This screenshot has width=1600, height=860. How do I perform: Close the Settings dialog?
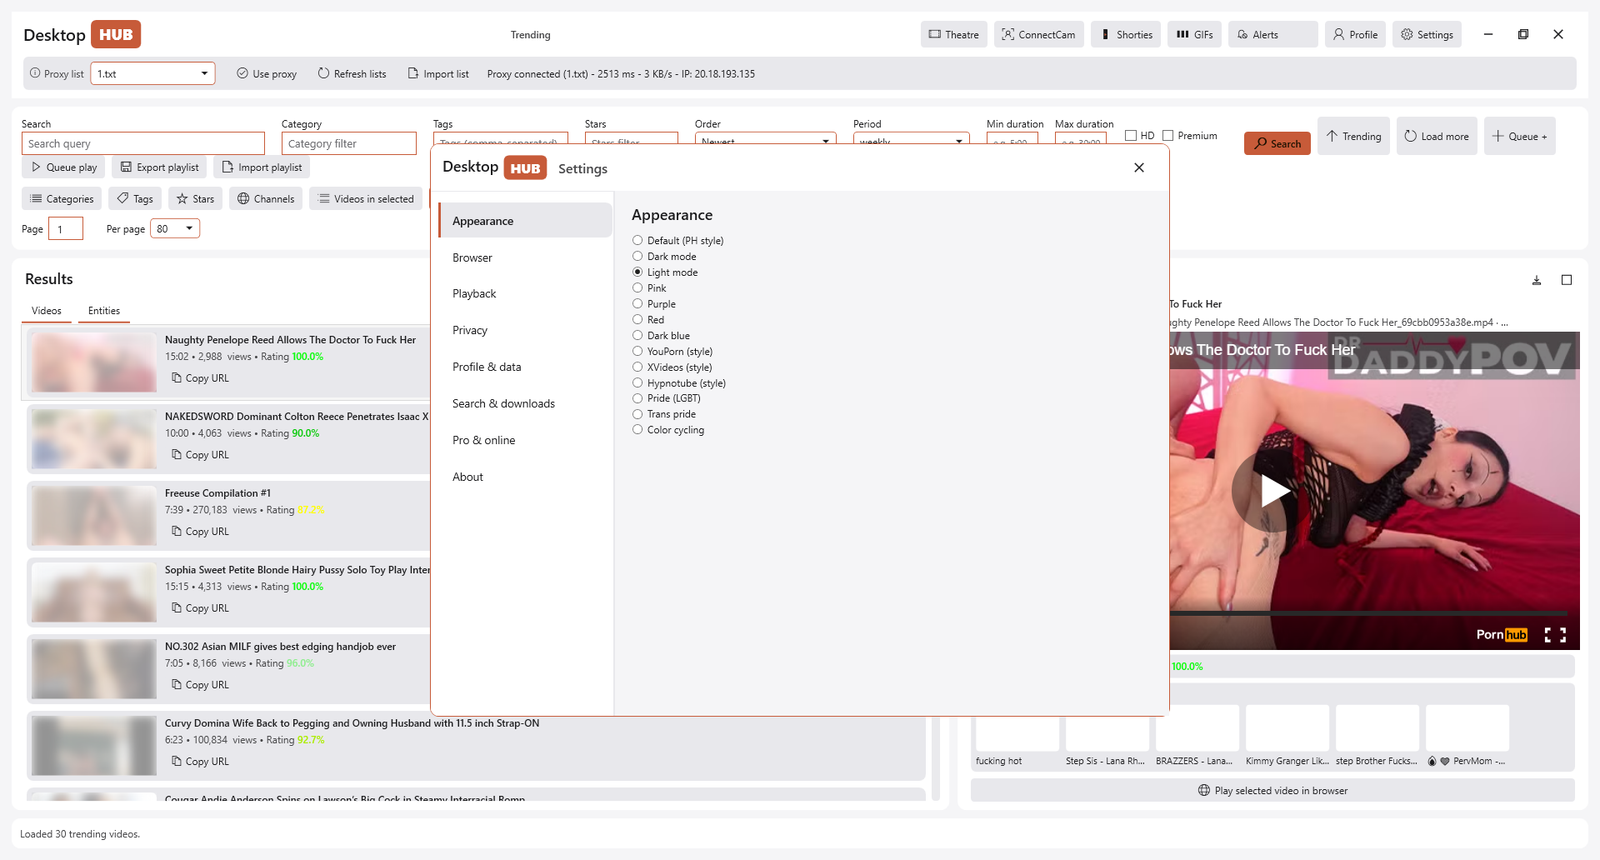[1139, 168]
